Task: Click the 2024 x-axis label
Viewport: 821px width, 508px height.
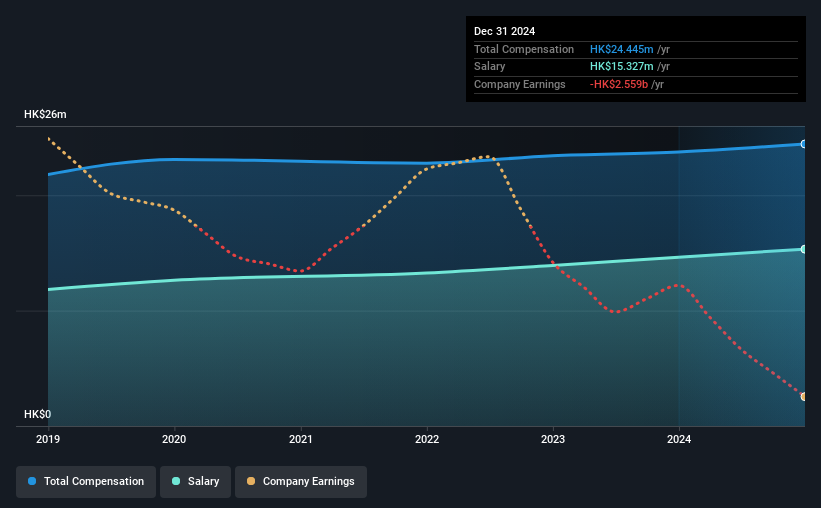Action: pyautogui.click(x=679, y=439)
